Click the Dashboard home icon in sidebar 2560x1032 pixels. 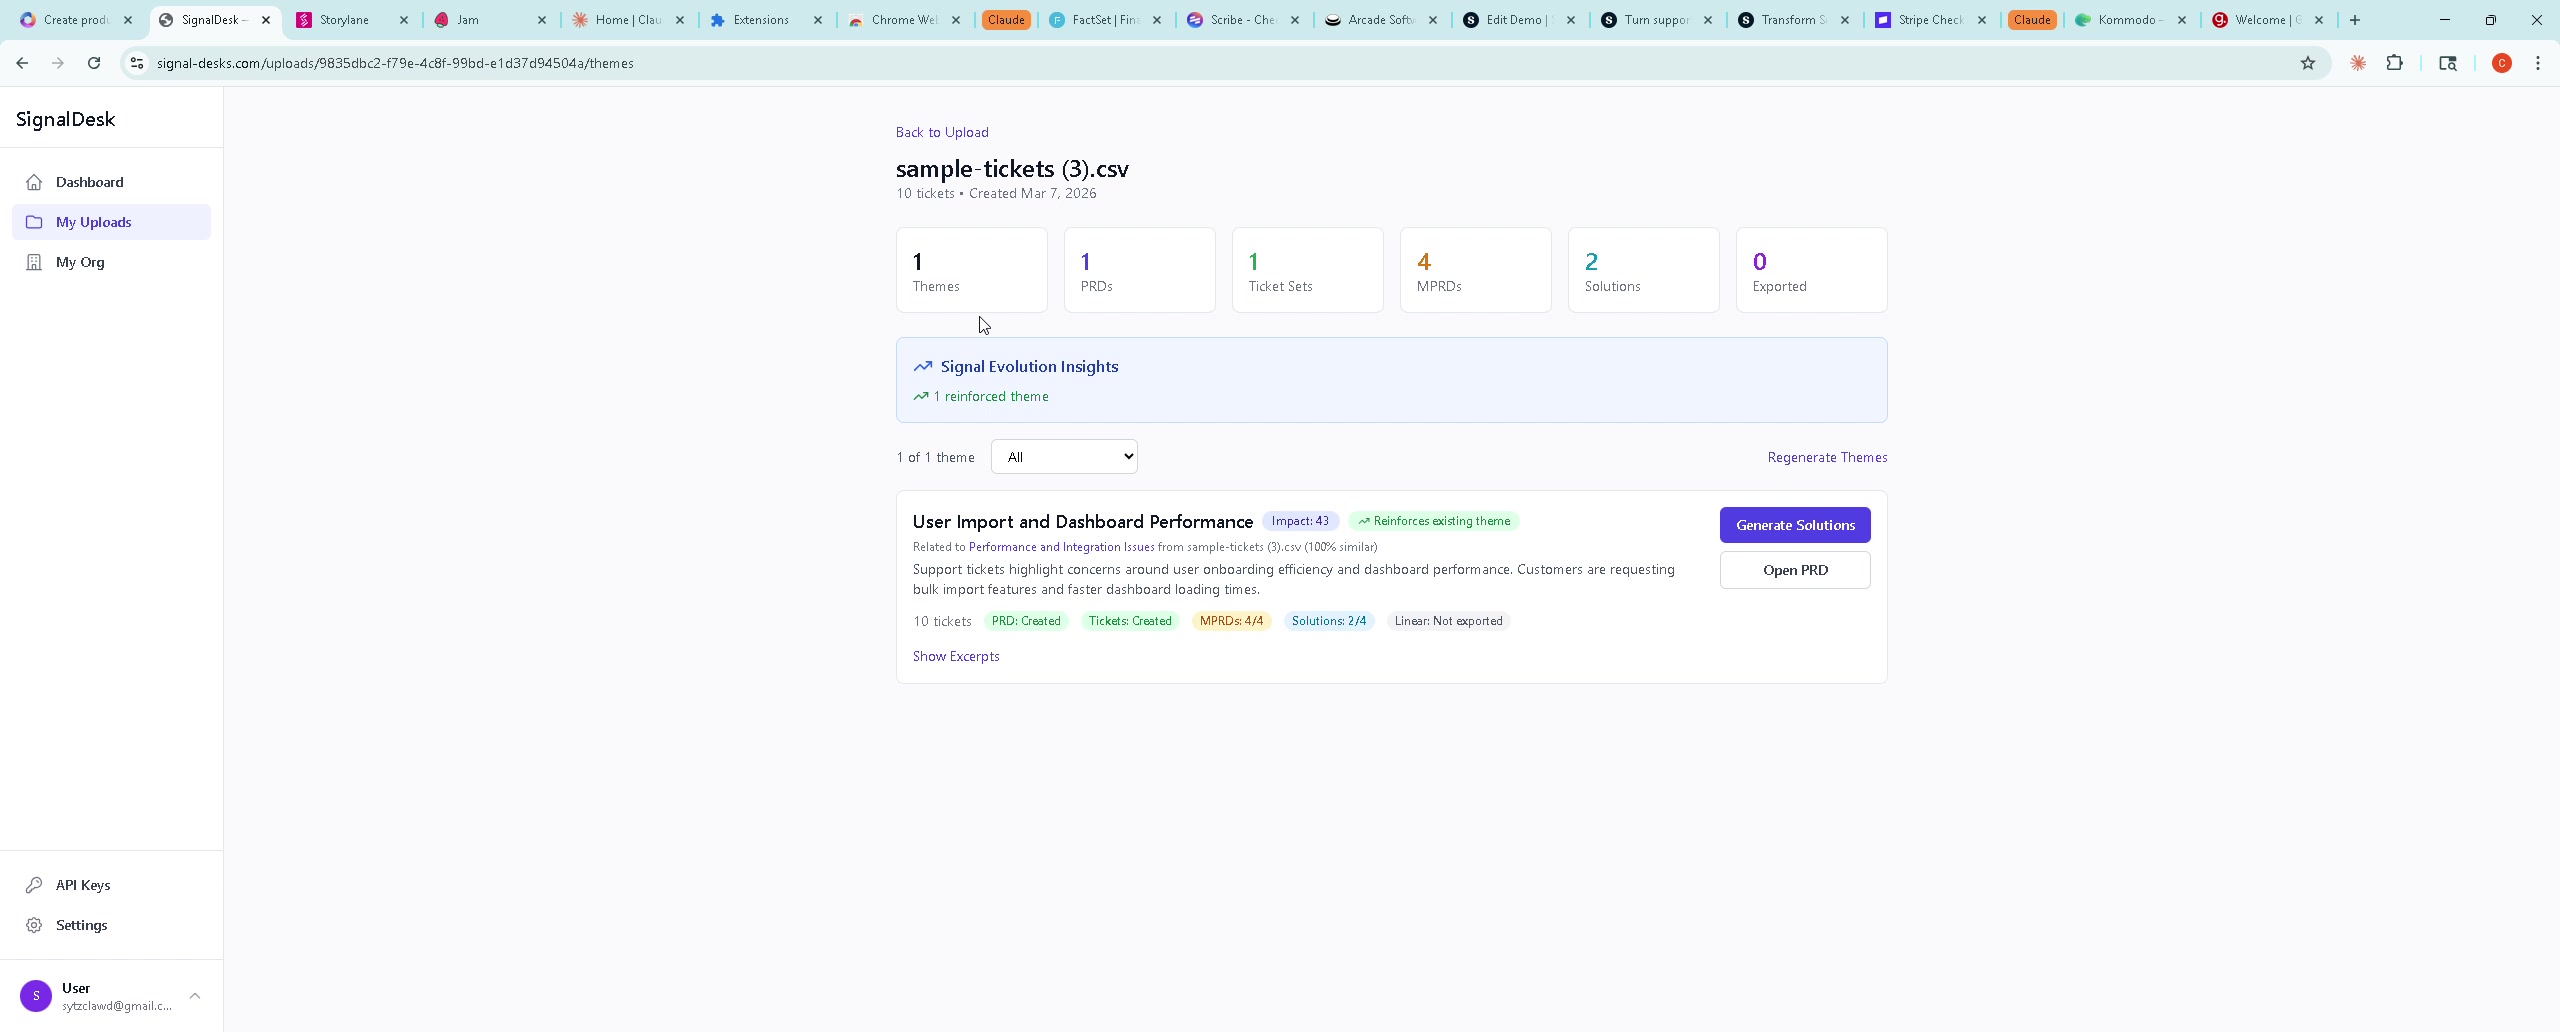coord(34,182)
